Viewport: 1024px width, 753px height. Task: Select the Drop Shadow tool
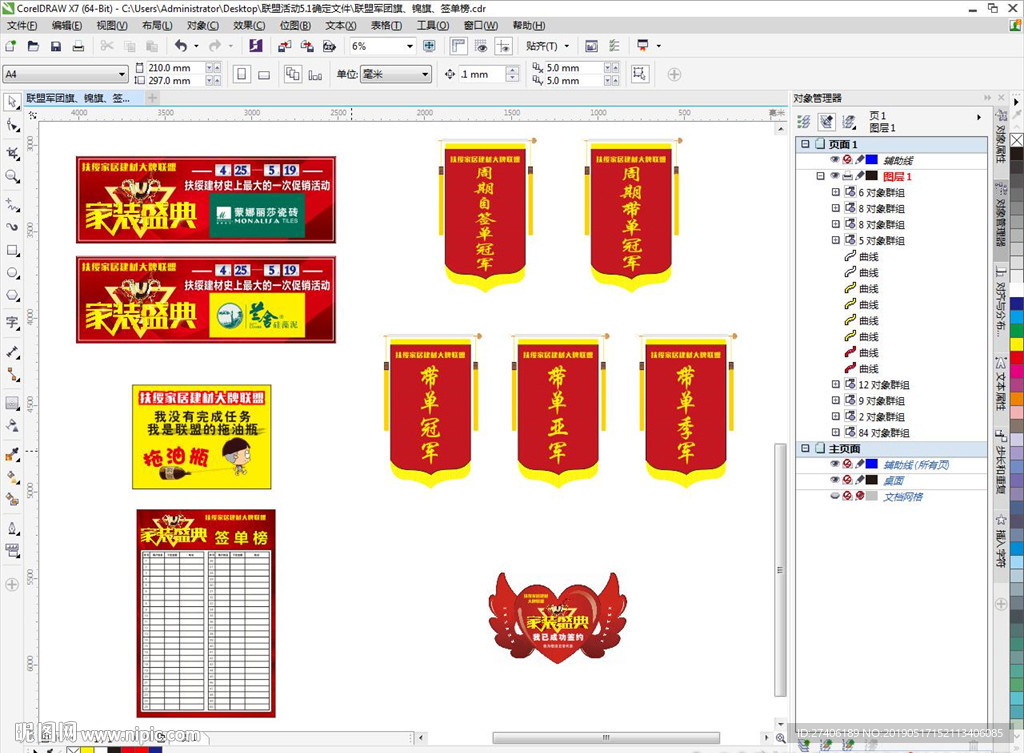[12, 403]
